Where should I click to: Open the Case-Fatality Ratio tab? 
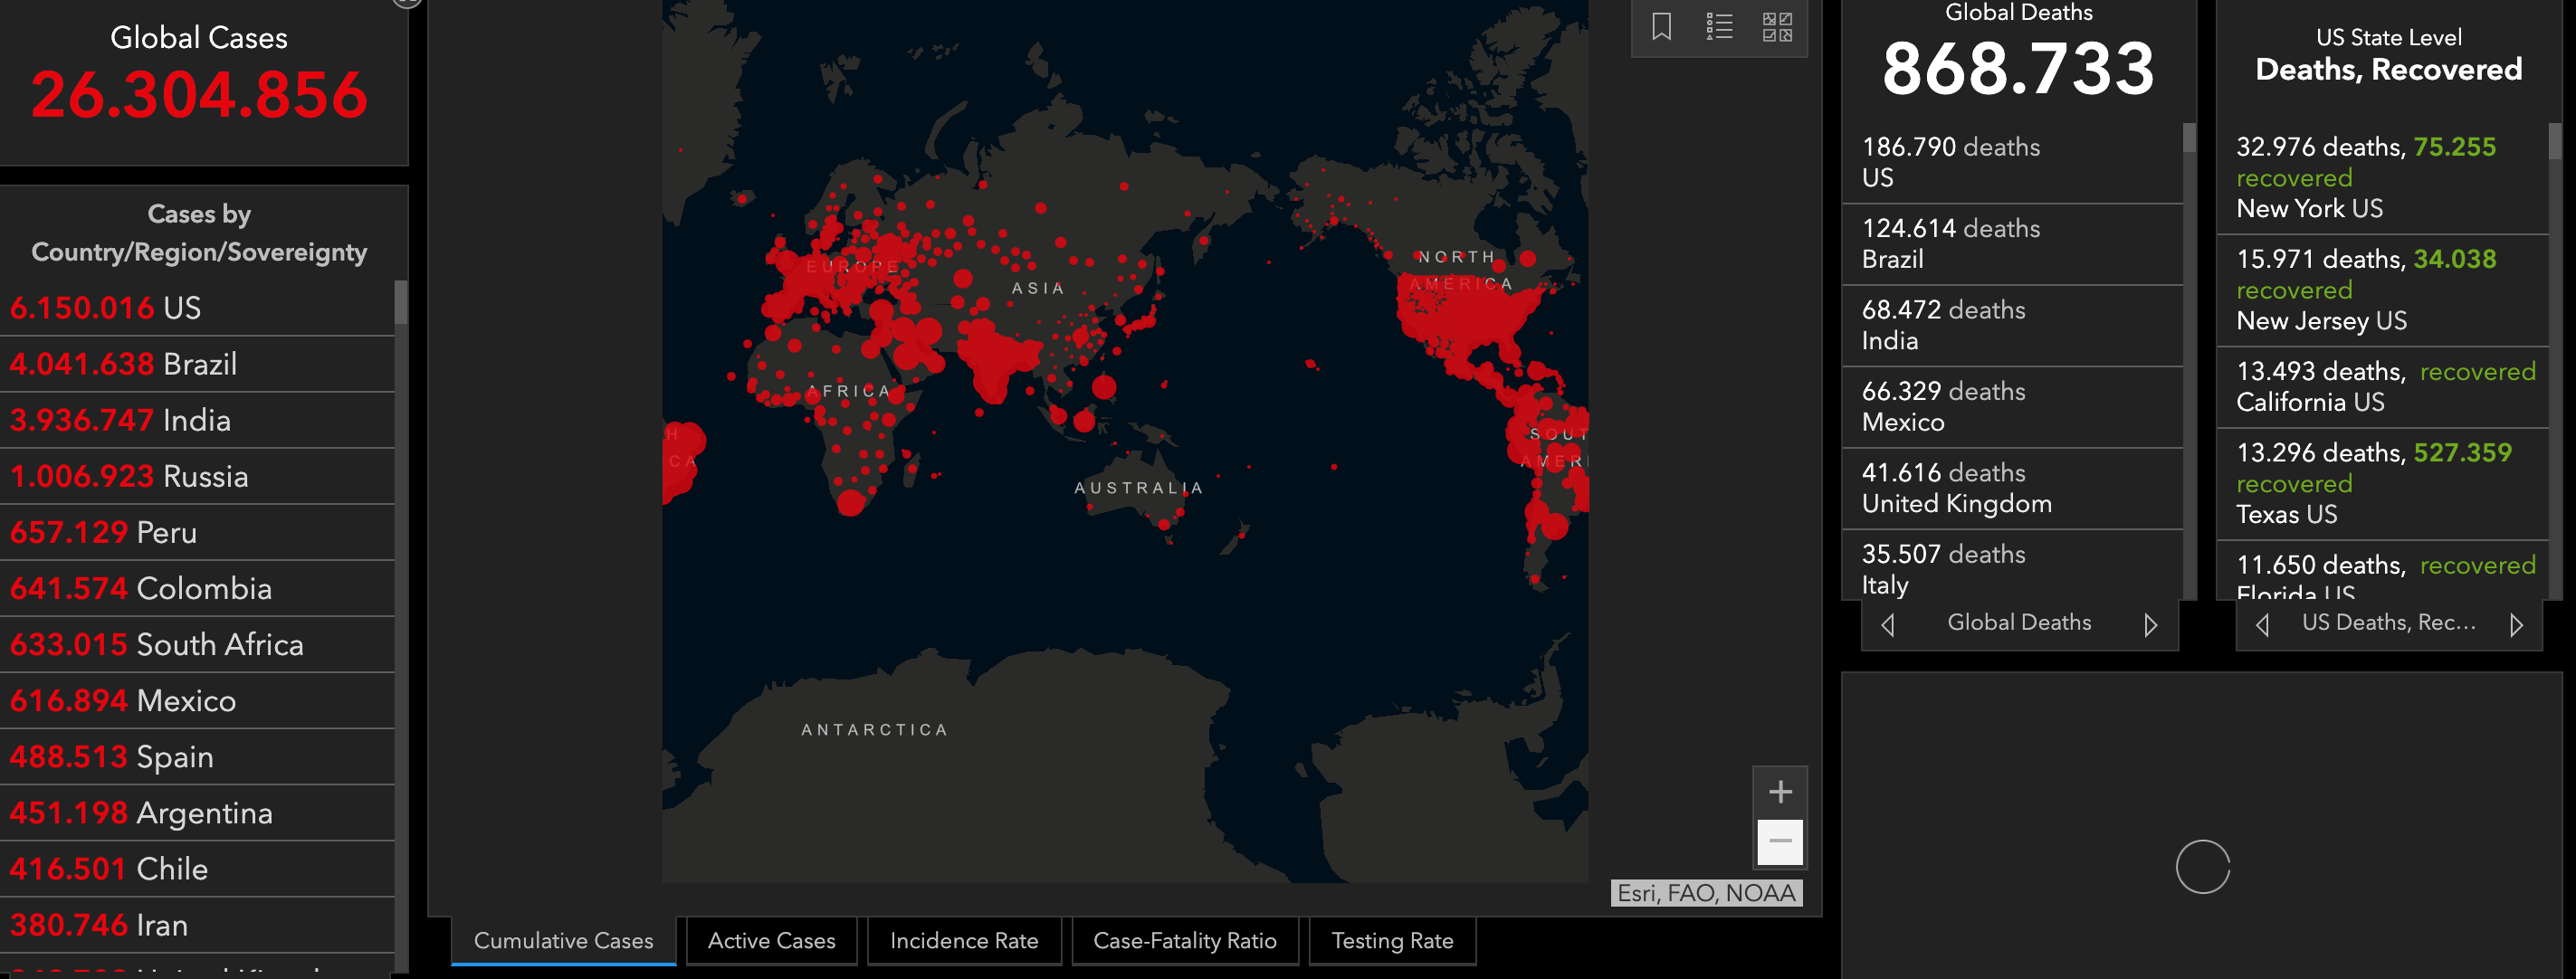(1184, 940)
